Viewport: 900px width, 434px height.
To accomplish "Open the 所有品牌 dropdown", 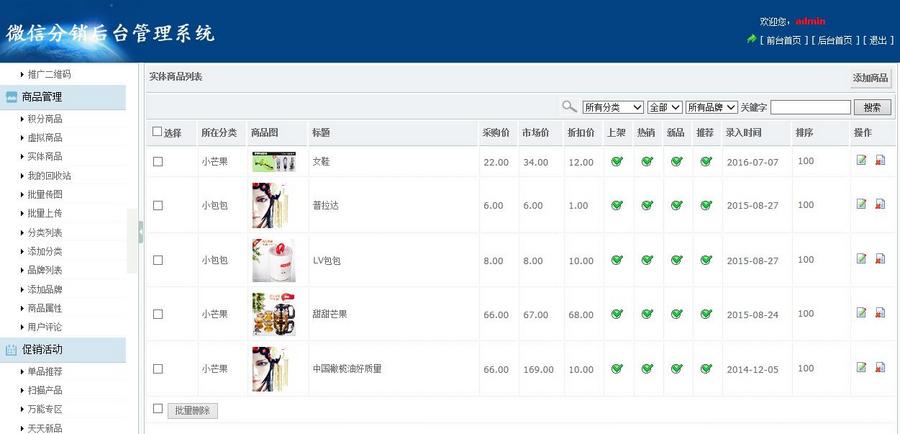I will coord(711,107).
